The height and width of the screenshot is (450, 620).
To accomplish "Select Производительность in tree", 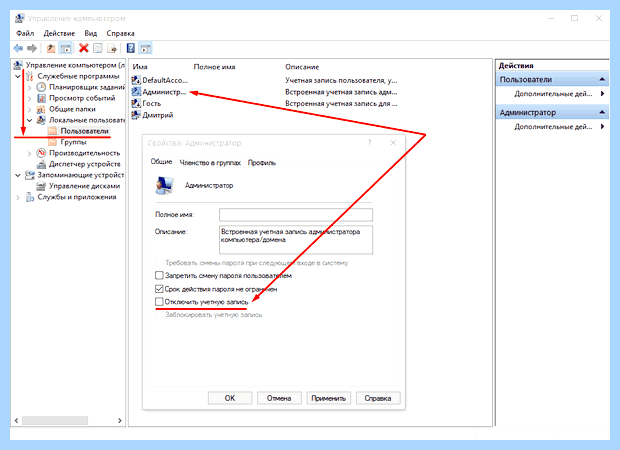I will (x=84, y=153).
